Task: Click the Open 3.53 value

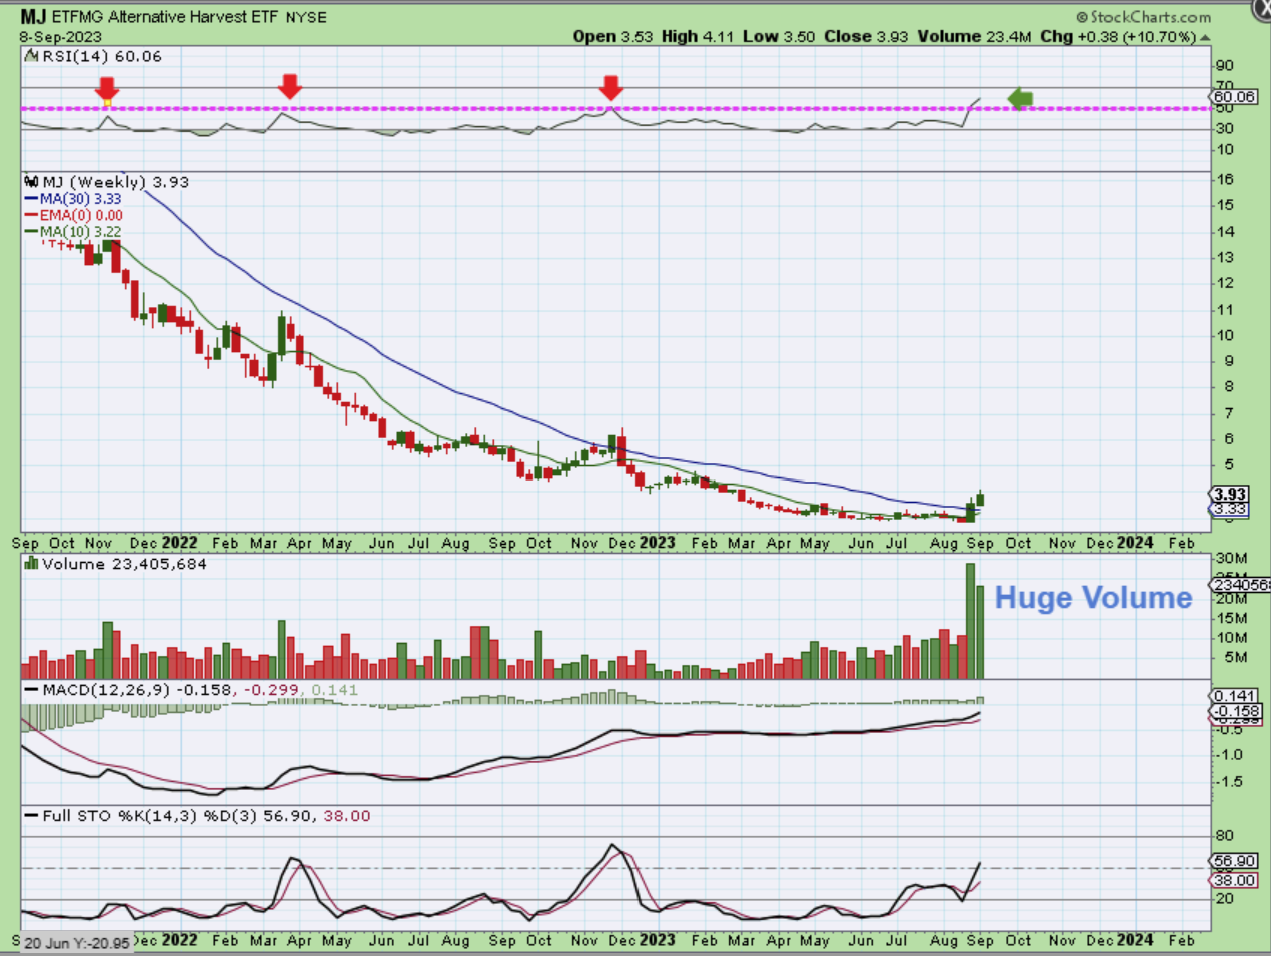Action: pos(613,36)
